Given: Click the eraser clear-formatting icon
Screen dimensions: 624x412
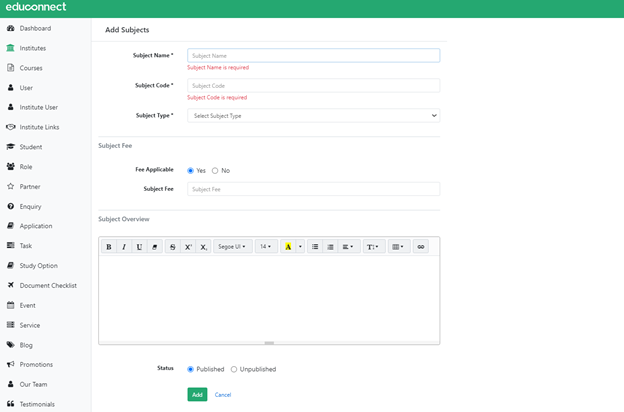Looking at the screenshot, I should (155, 247).
